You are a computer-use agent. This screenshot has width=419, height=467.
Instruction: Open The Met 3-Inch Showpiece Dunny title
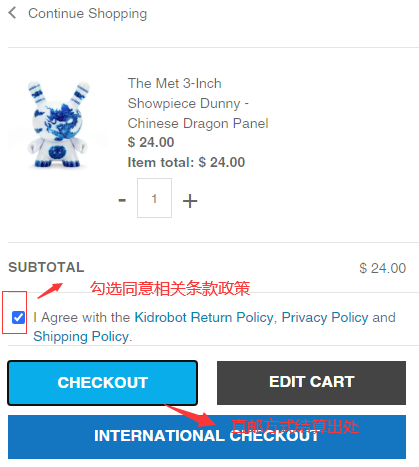pos(198,103)
